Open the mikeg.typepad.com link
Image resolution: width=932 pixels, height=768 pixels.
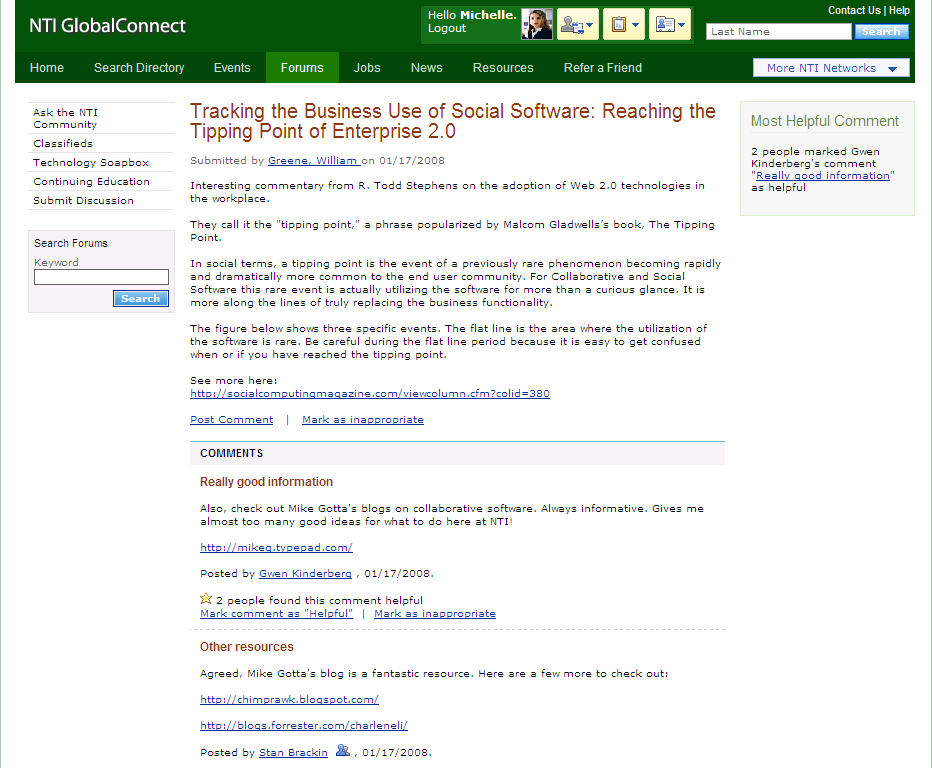[276, 547]
